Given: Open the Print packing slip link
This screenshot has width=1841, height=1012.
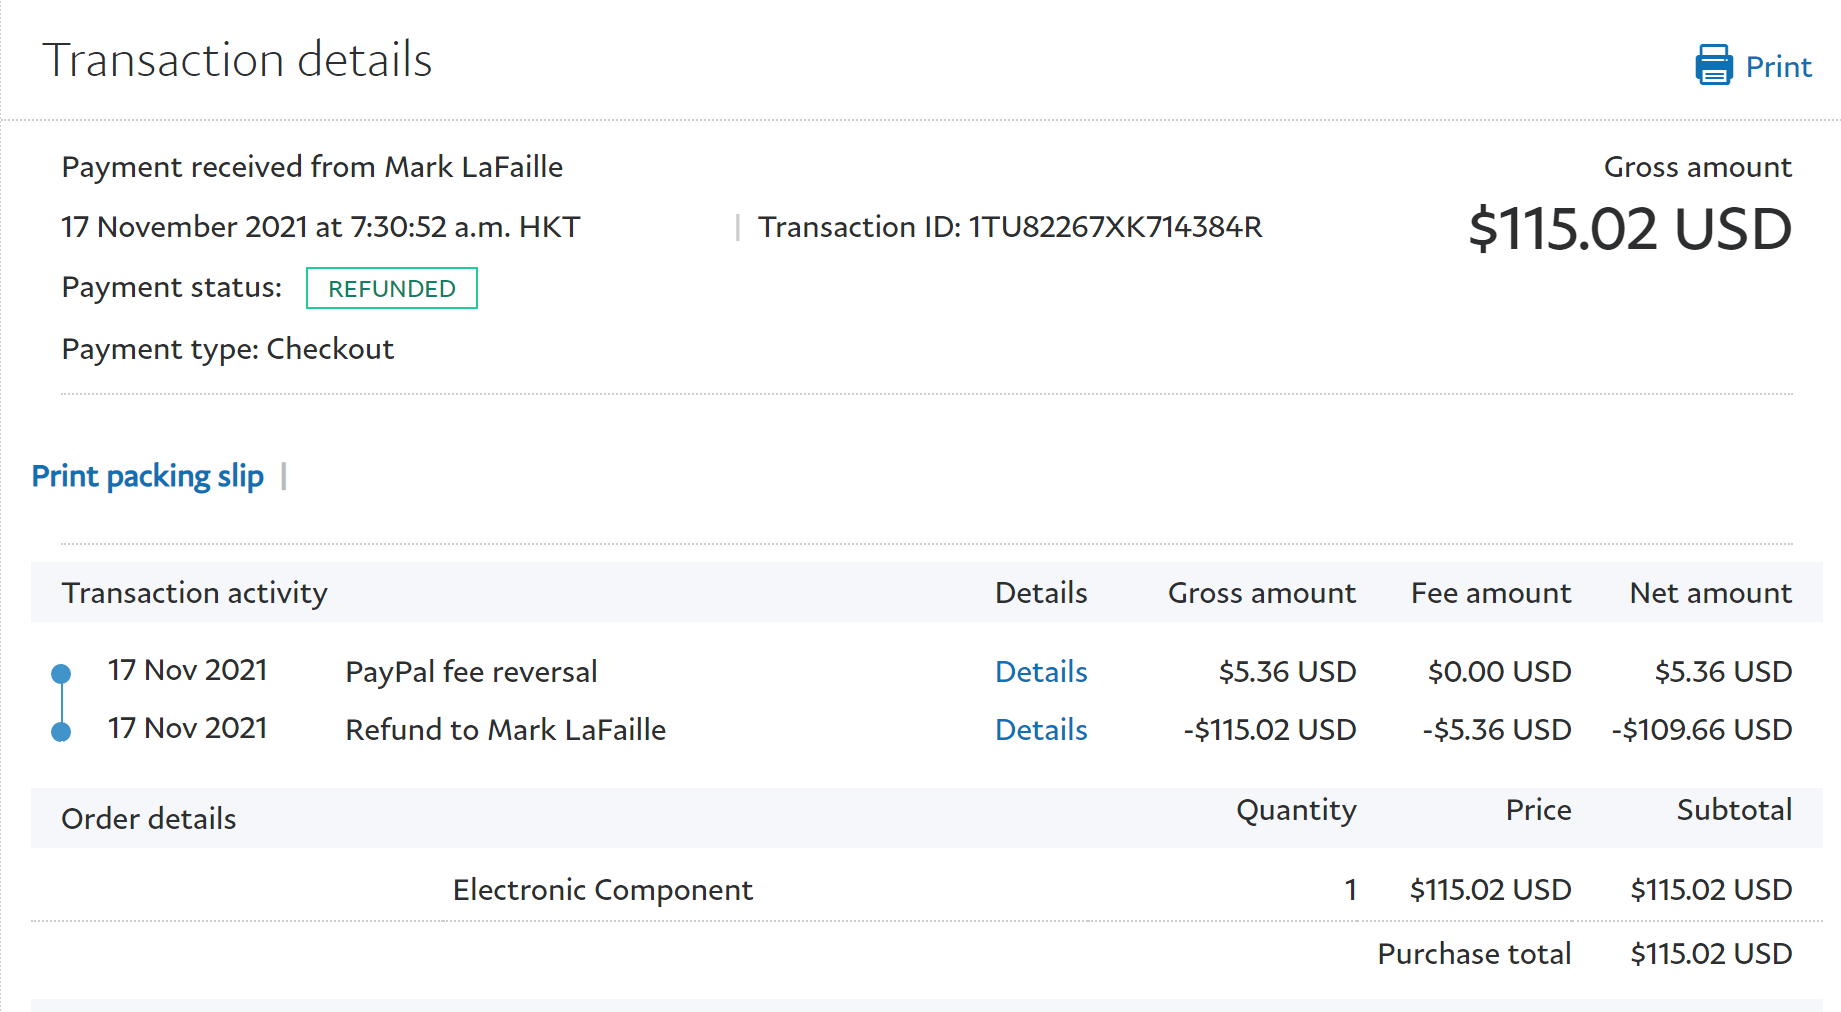Looking at the screenshot, I should (x=147, y=476).
